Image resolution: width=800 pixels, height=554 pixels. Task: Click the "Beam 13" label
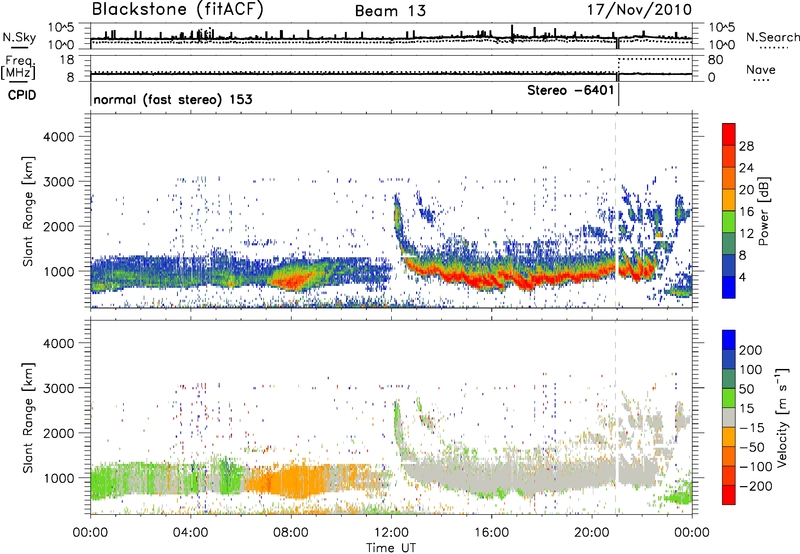[x=390, y=11]
